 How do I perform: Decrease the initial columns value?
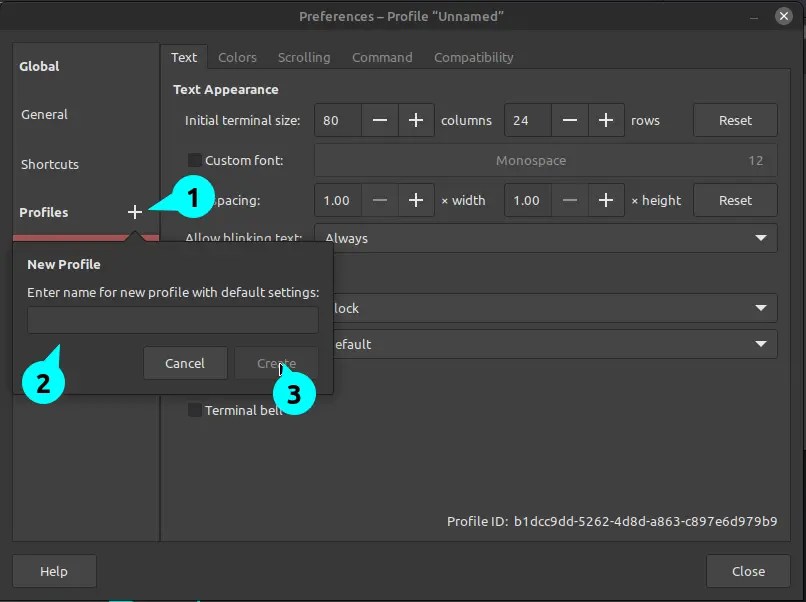379,120
